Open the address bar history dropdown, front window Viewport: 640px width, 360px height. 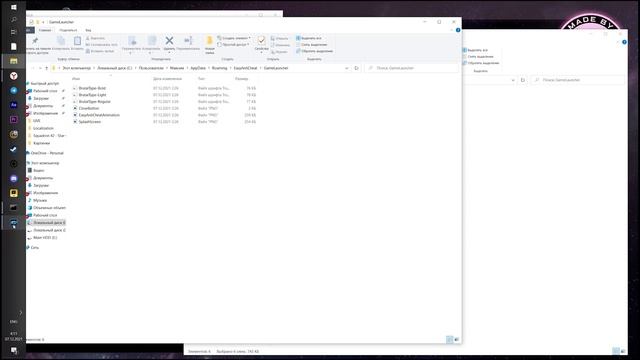(x=347, y=68)
